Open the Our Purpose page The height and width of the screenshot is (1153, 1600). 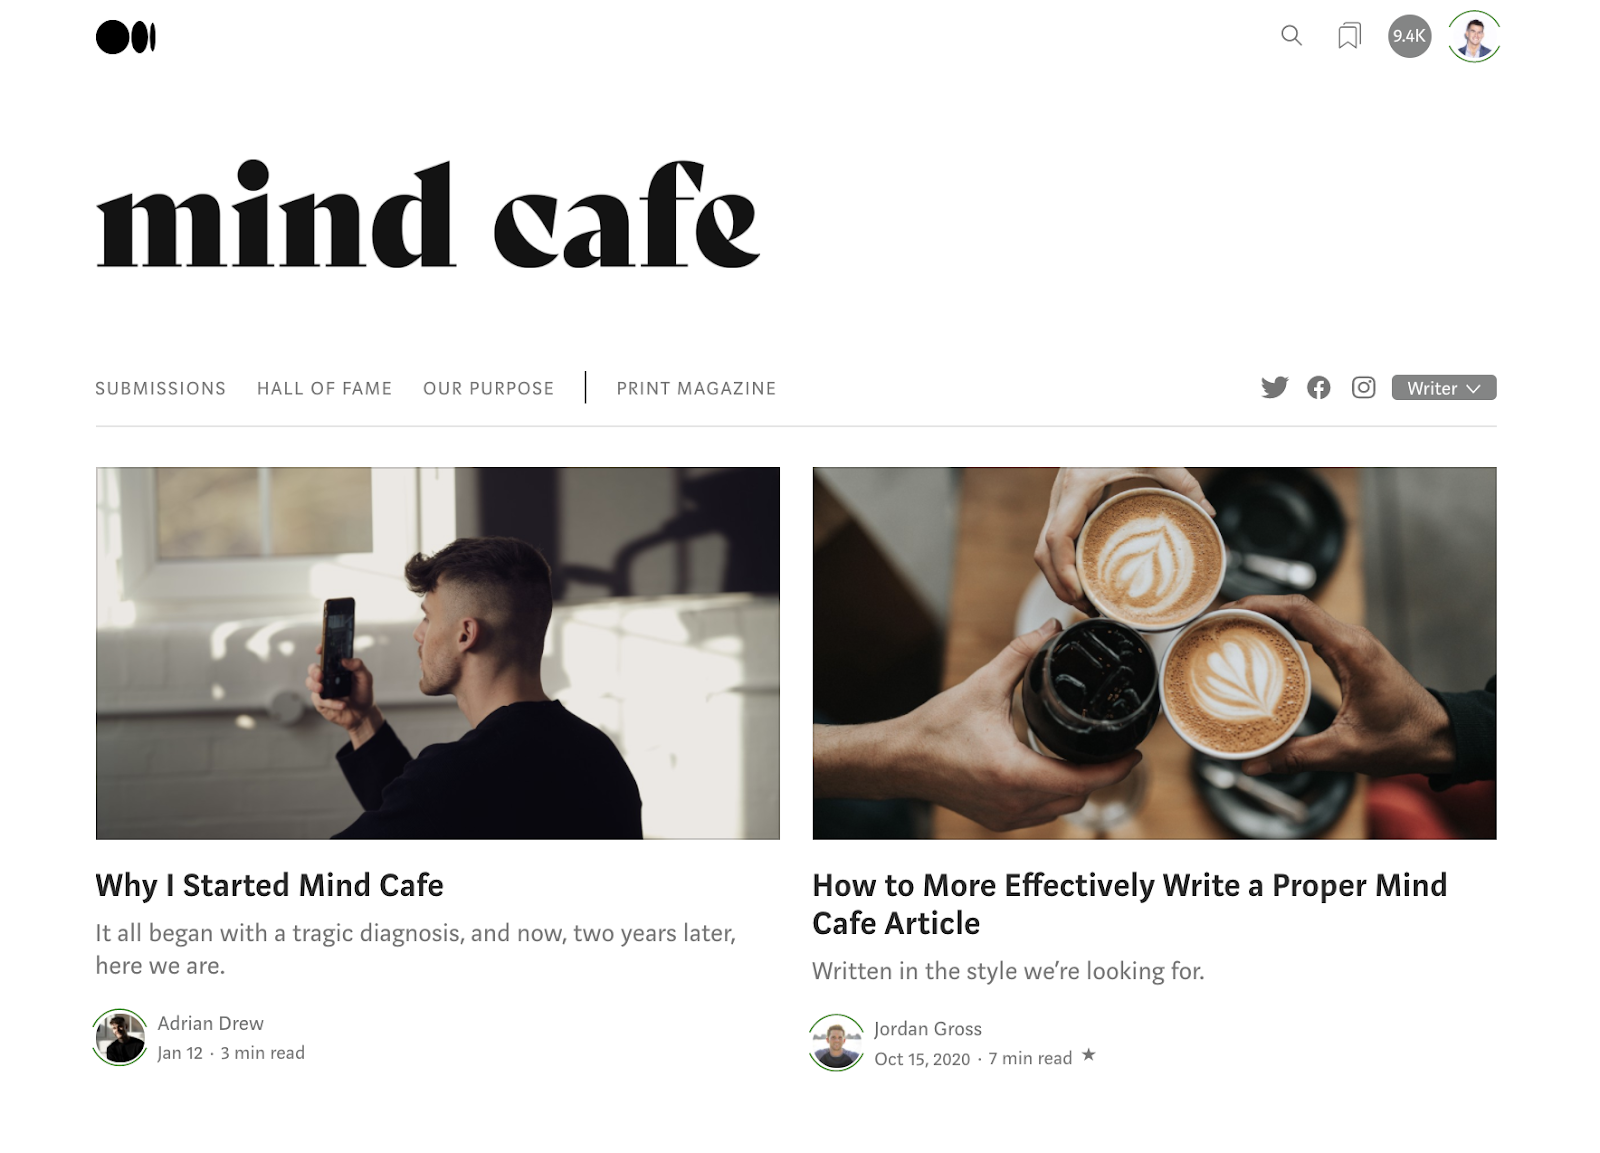[488, 388]
